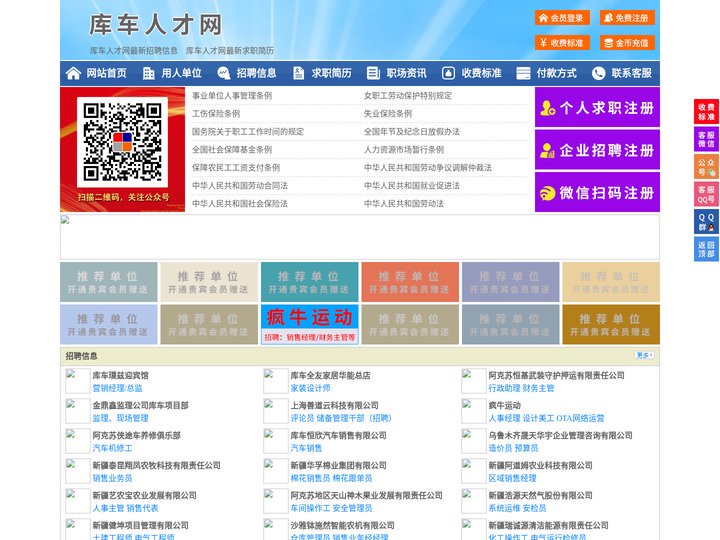Open the 女职工劳动保护特别规定 link
This screenshot has height=540, width=720.
pyautogui.click(x=408, y=96)
